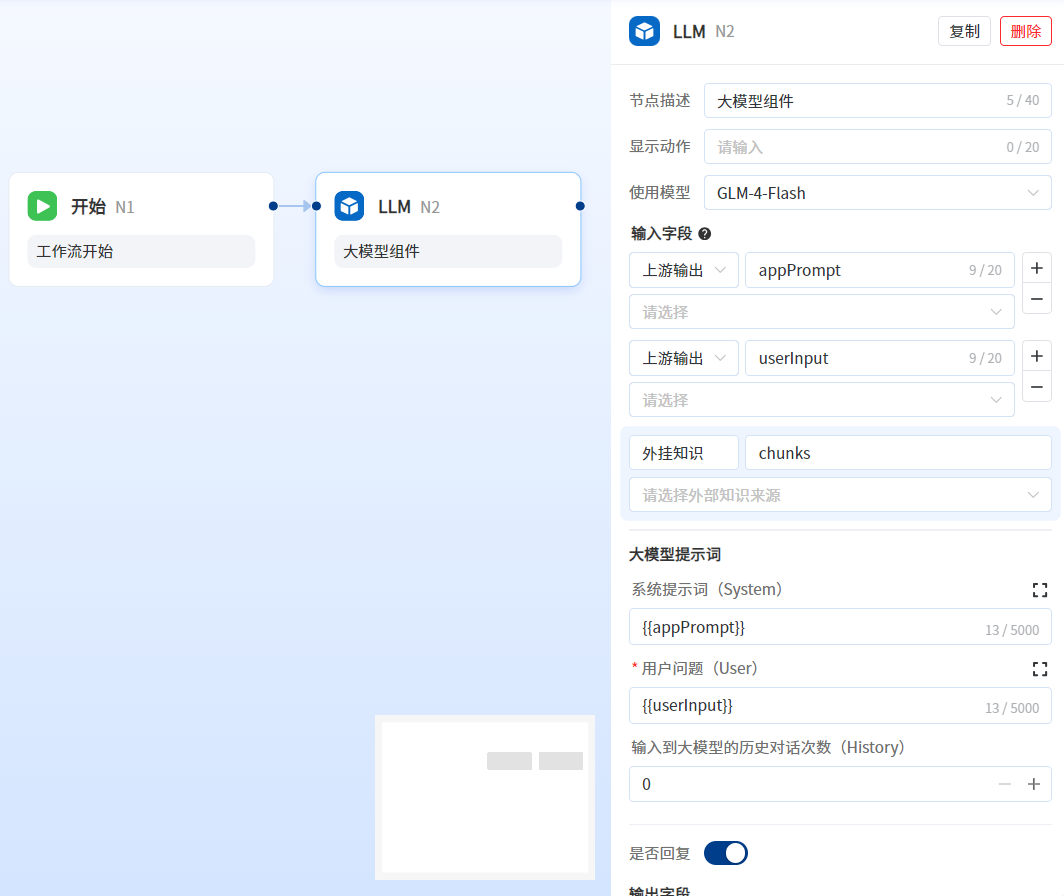The width and height of the screenshot is (1064, 896).
Task: Add input field after appPrompt row
Action: (1037, 268)
